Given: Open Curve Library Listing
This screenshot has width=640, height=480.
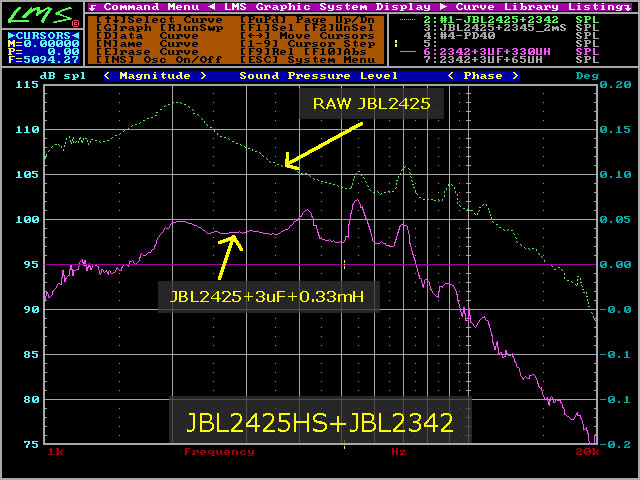Looking at the screenshot, I should pyautogui.click(x=541, y=7).
